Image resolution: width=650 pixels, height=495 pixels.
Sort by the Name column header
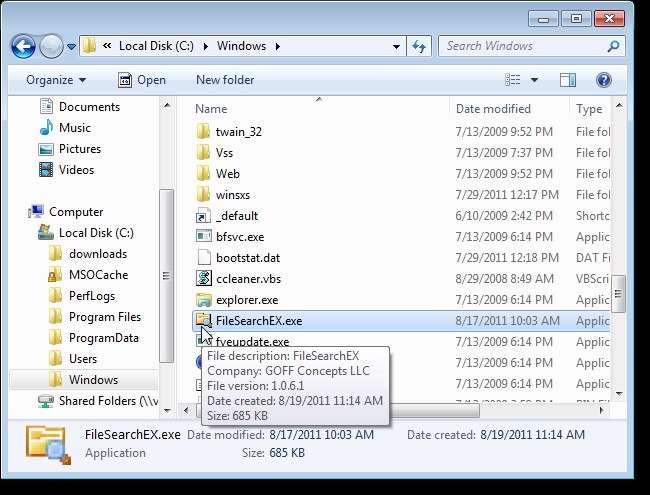211,109
